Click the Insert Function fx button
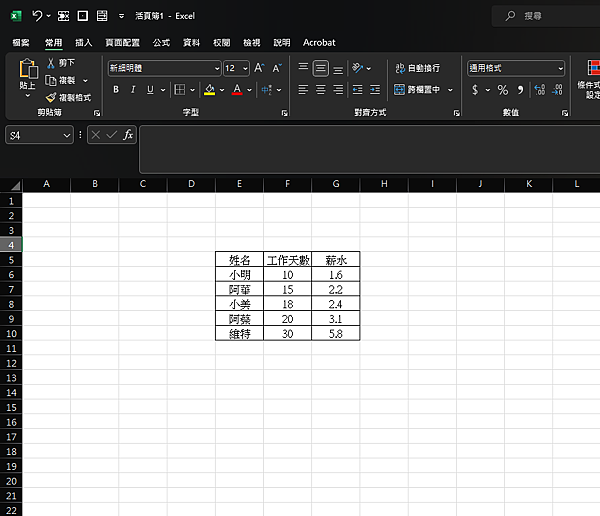Image resolution: width=600 pixels, height=516 pixels. 128,135
